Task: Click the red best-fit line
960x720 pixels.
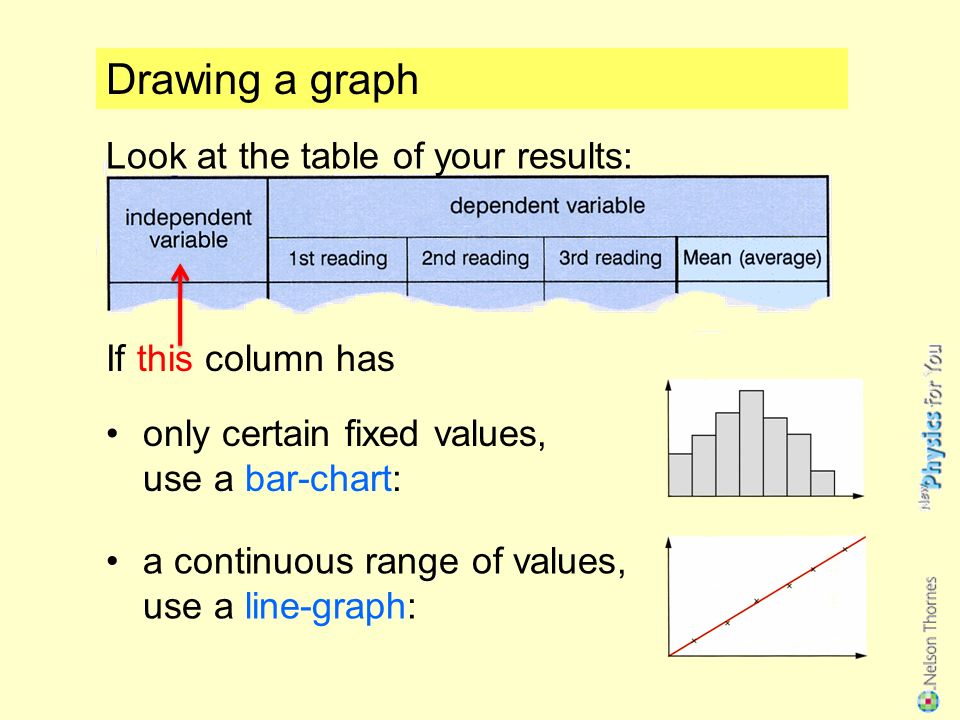Action: (768, 596)
